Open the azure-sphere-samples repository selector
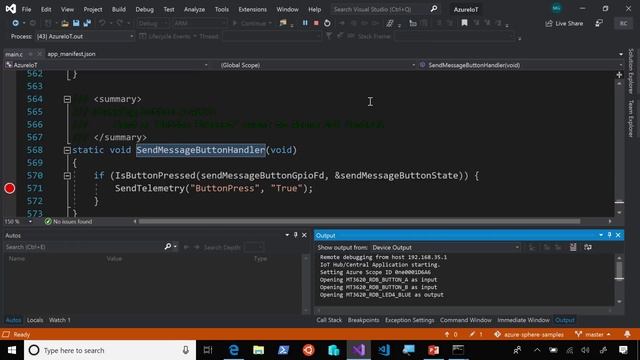Viewport: 640px width, 360px height. tap(529, 334)
